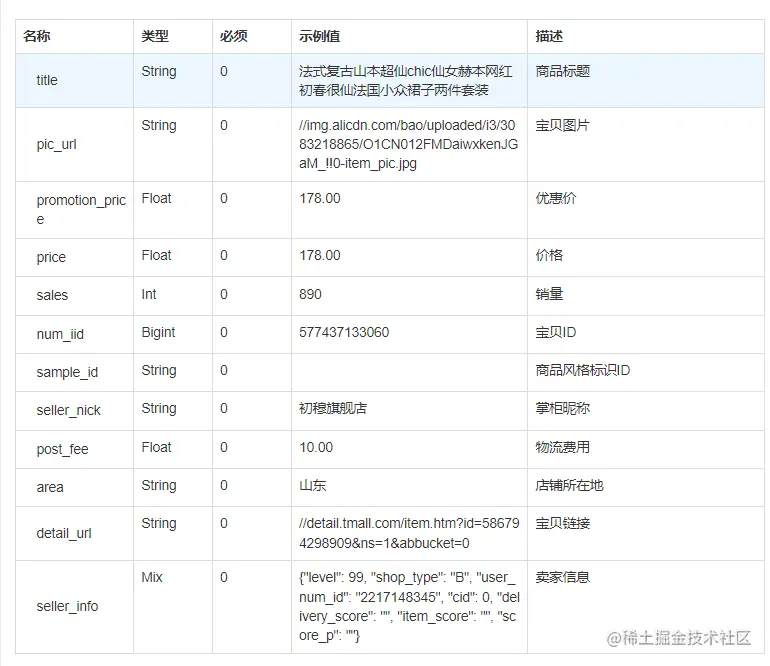Select the seller_info field name
The image size is (770, 666).
point(67,607)
